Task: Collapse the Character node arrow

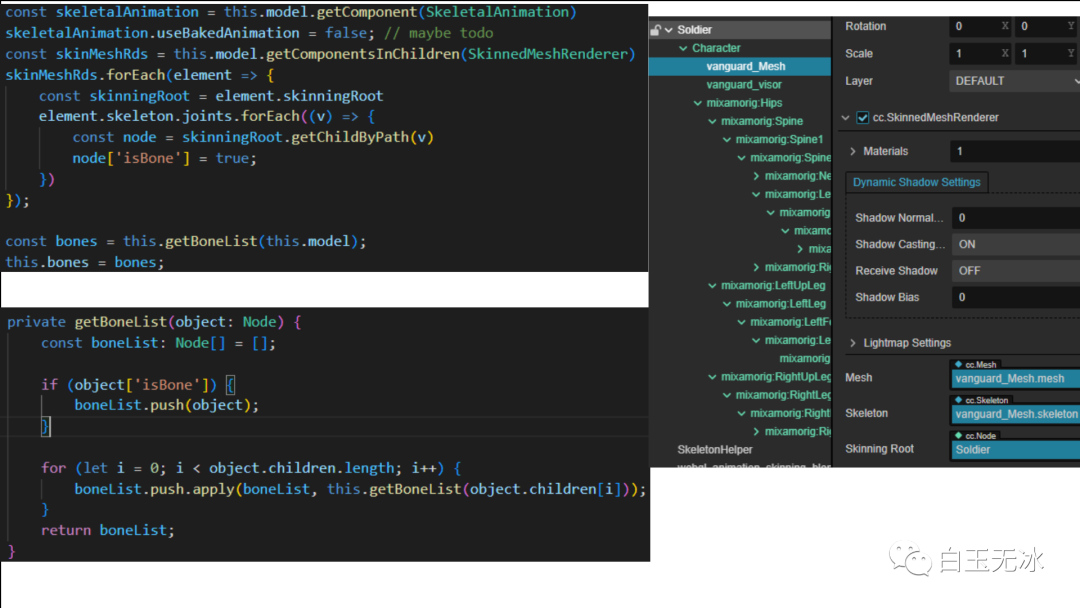Action: pos(683,48)
